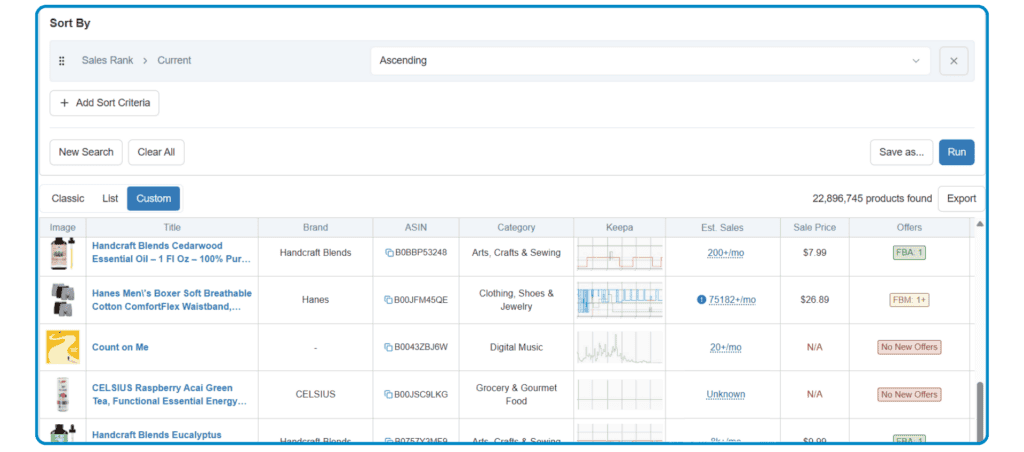Copy ASIN B0BBP53248 via copy icon
Screen dimensions: 1024x452
tap(389, 253)
